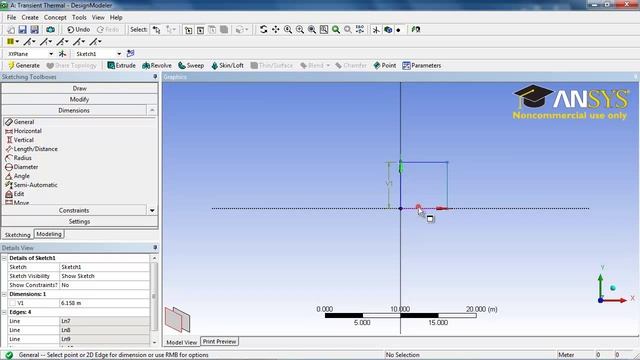Switch to the Print Preview tab

220,341
